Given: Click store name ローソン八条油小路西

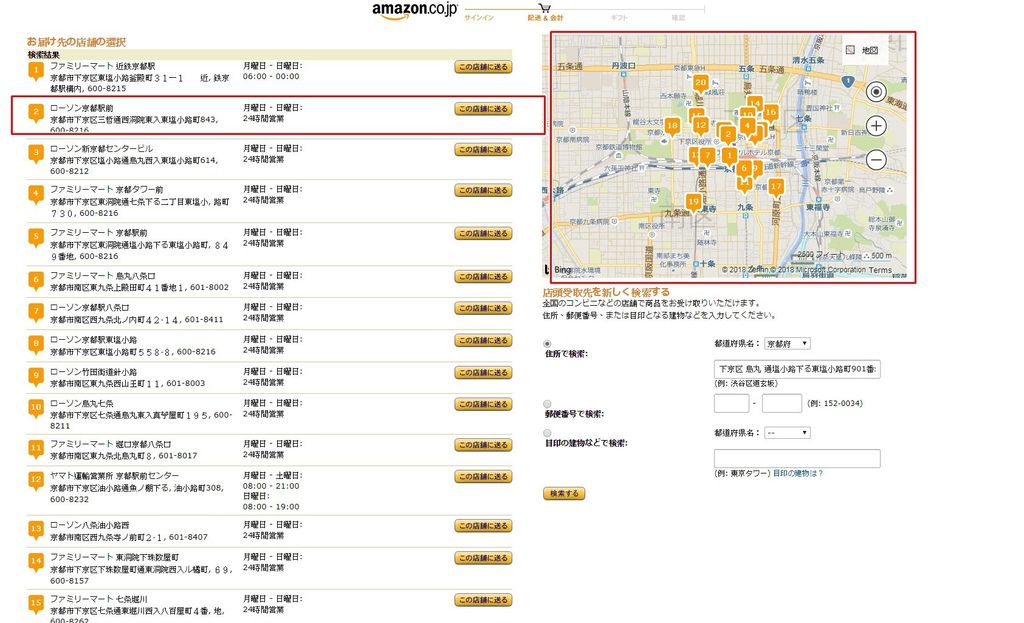Looking at the screenshot, I should [89, 525].
